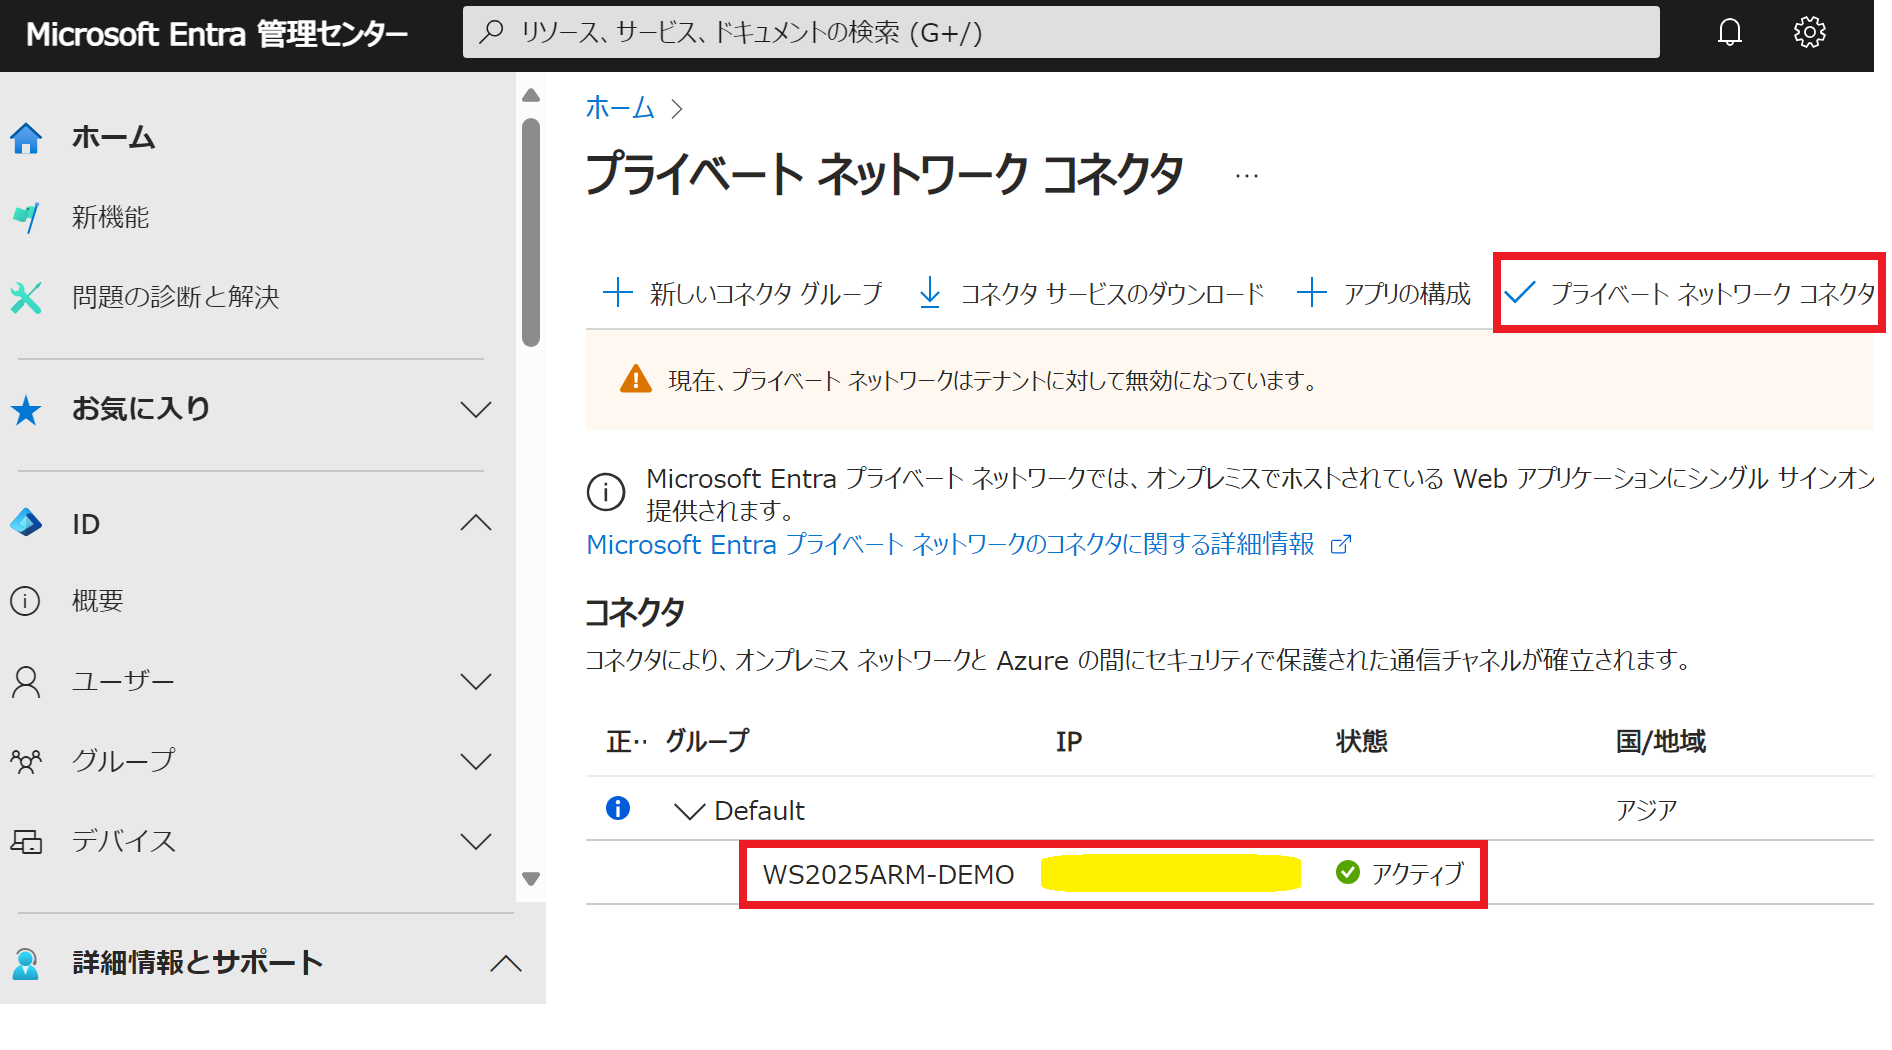The height and width of the screenshot is (1050, 1892).
Task: Click 新しいコネクタ グループ button
Action: click(743, 293)
